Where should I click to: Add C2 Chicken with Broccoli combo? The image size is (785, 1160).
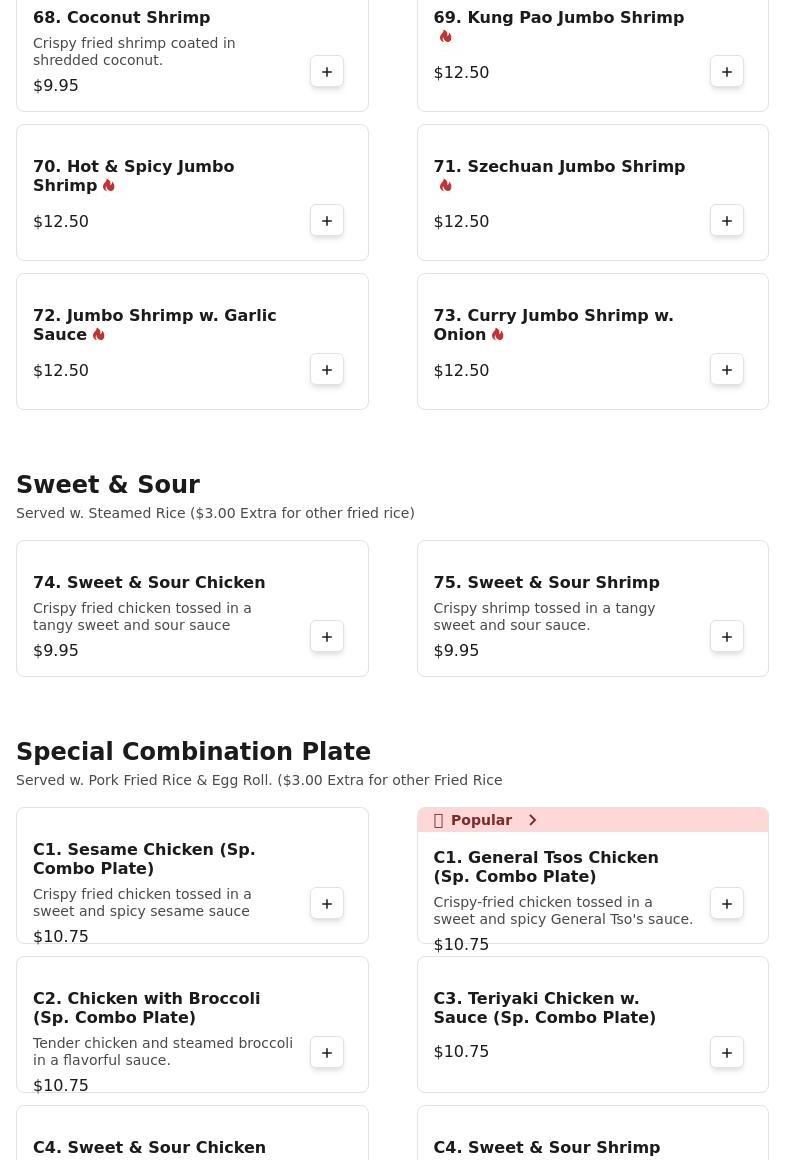[x=327, y=1053]
